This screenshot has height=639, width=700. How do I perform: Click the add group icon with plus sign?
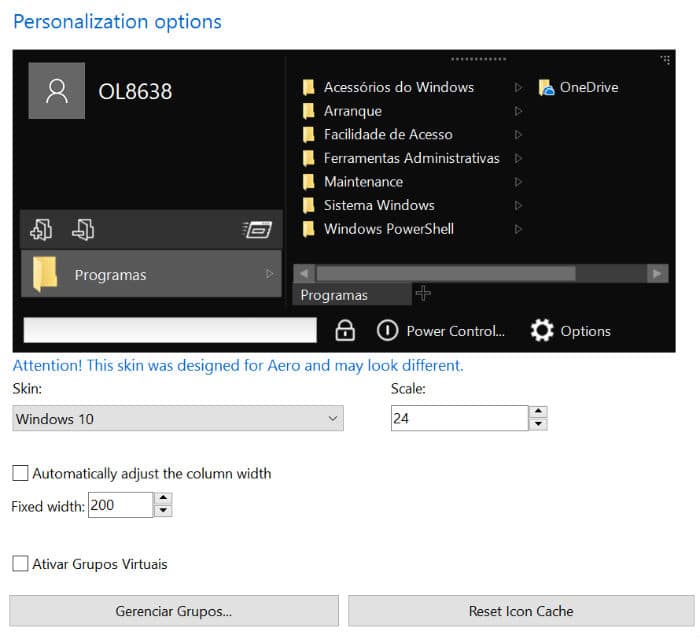(41, 230)
